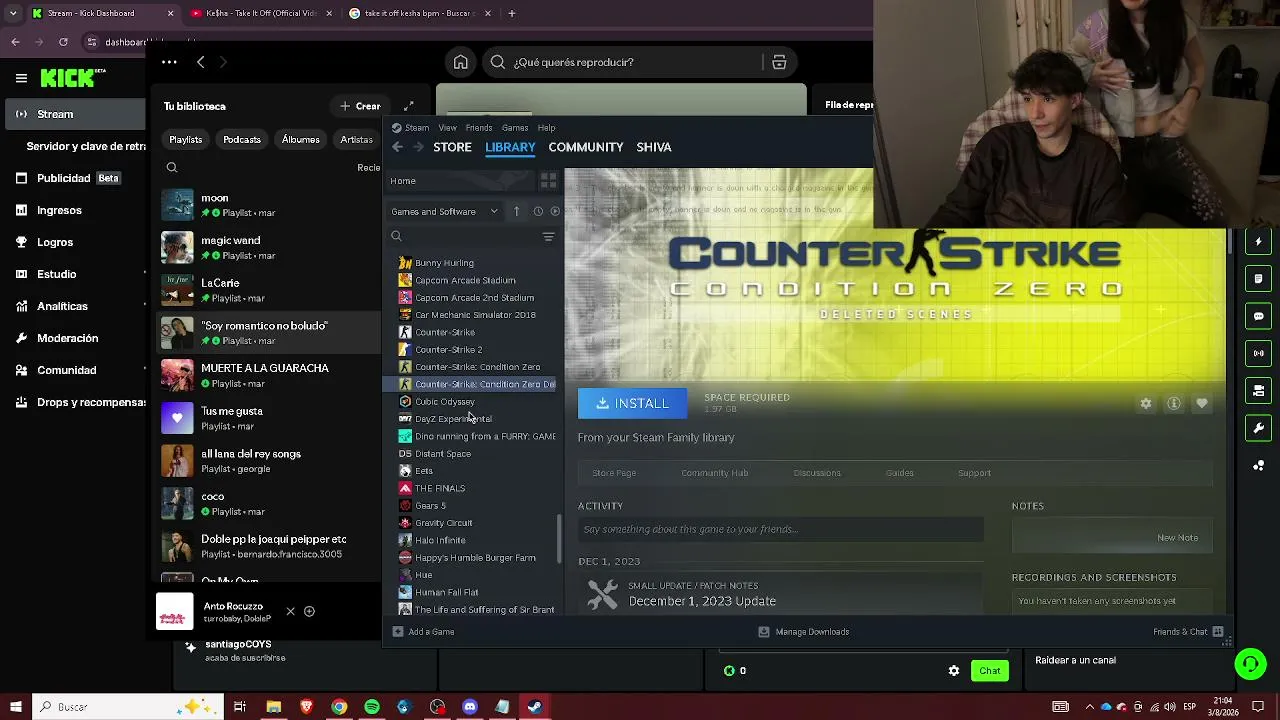Add Counter-Strike Condition Zero to favorites heart

point(1202,404)
